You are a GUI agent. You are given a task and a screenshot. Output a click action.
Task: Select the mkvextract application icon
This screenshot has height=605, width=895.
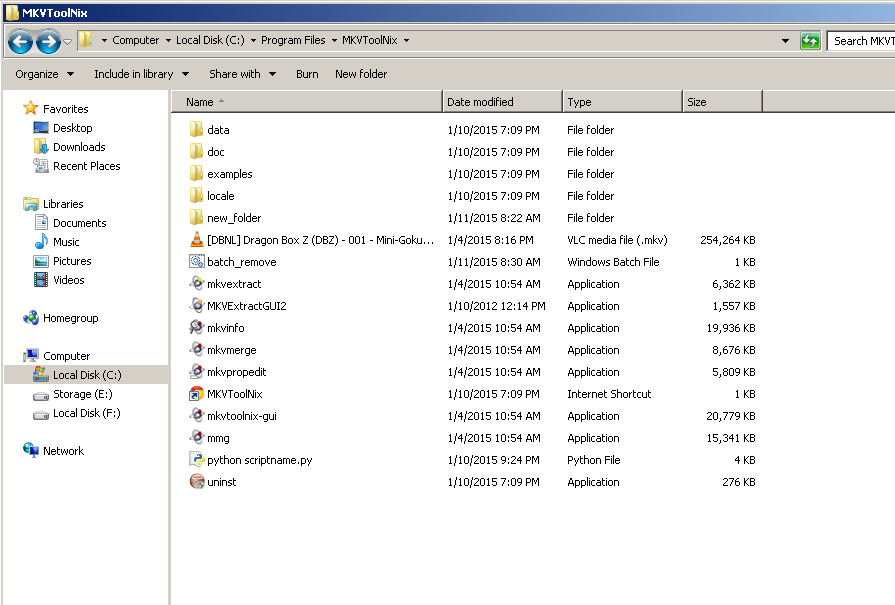tap(196, 284)
